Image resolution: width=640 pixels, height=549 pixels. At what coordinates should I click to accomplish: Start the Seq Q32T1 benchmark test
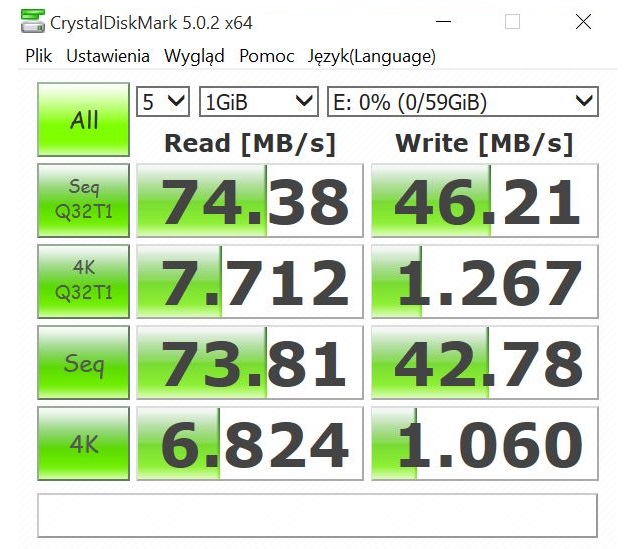pyautogui.click(x=84, y=200)
